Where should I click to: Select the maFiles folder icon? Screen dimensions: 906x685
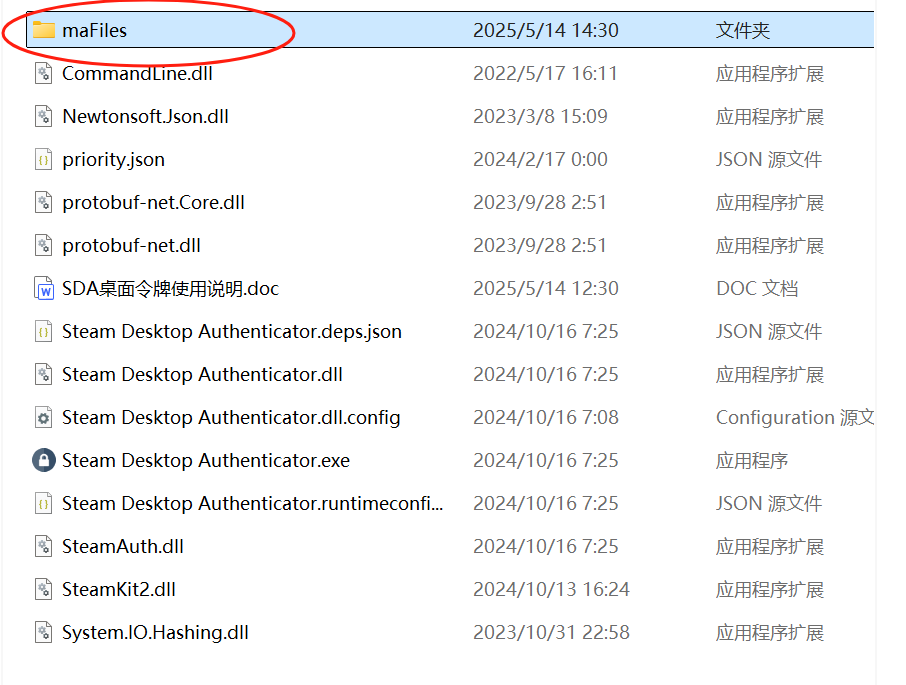tap(44, 30)
